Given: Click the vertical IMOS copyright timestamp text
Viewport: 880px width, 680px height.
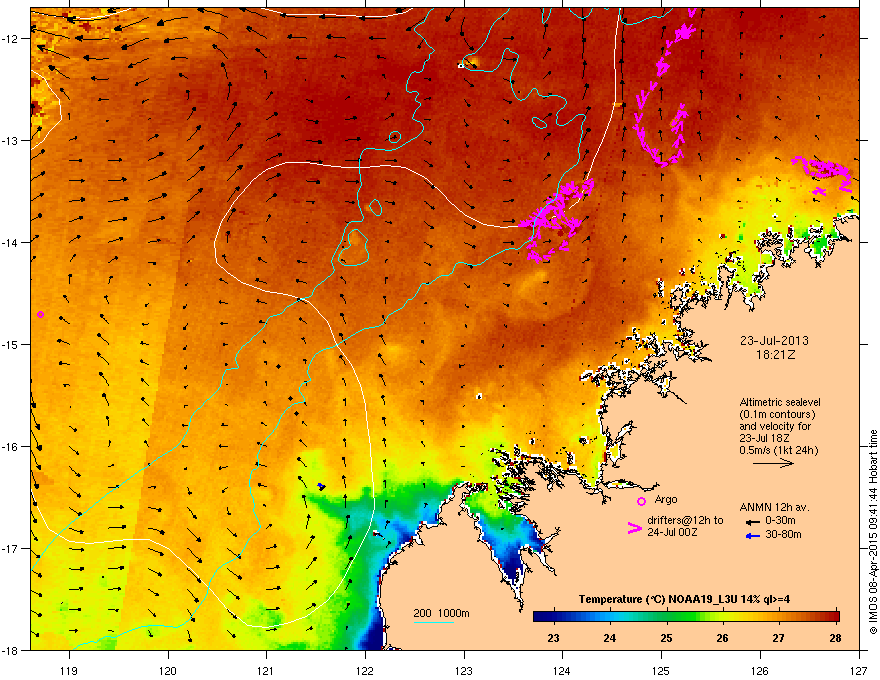Looking at the screenshot, I should pos(873,532).
